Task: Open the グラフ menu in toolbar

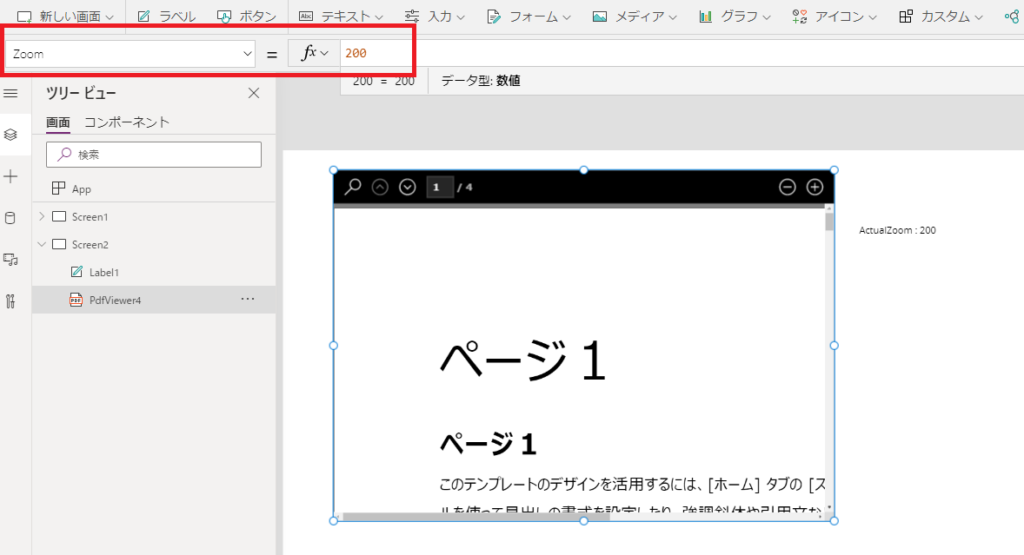Action: 735,16
